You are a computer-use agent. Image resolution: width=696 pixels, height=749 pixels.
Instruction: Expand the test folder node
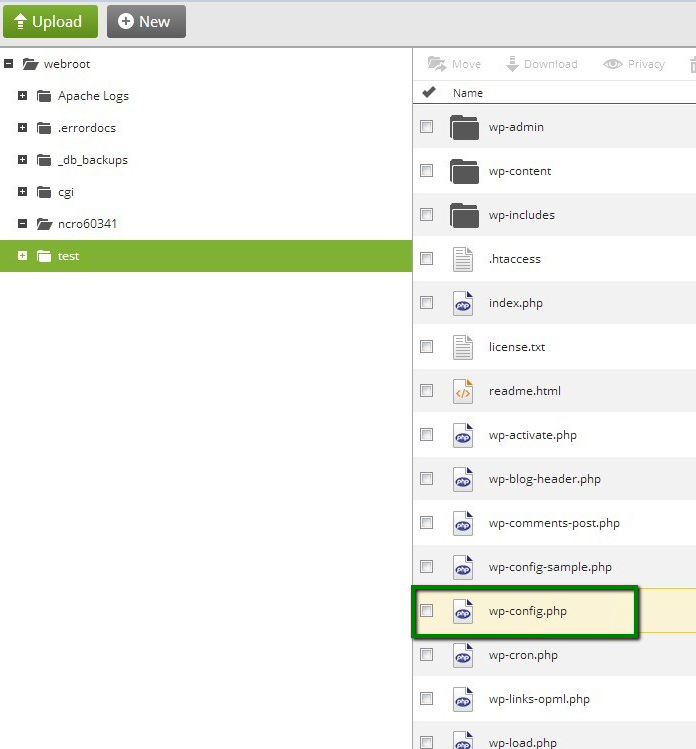pos(22,256)
